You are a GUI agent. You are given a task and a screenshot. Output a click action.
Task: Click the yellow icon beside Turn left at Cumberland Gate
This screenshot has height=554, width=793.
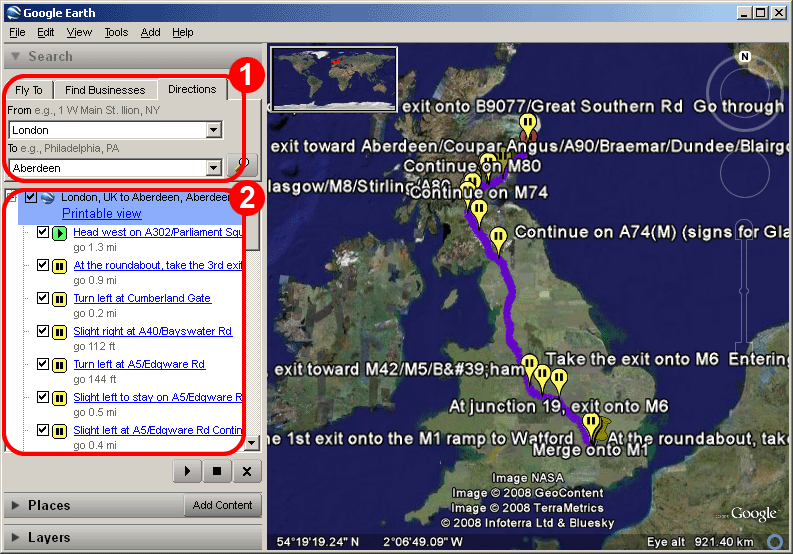[59, 299]
